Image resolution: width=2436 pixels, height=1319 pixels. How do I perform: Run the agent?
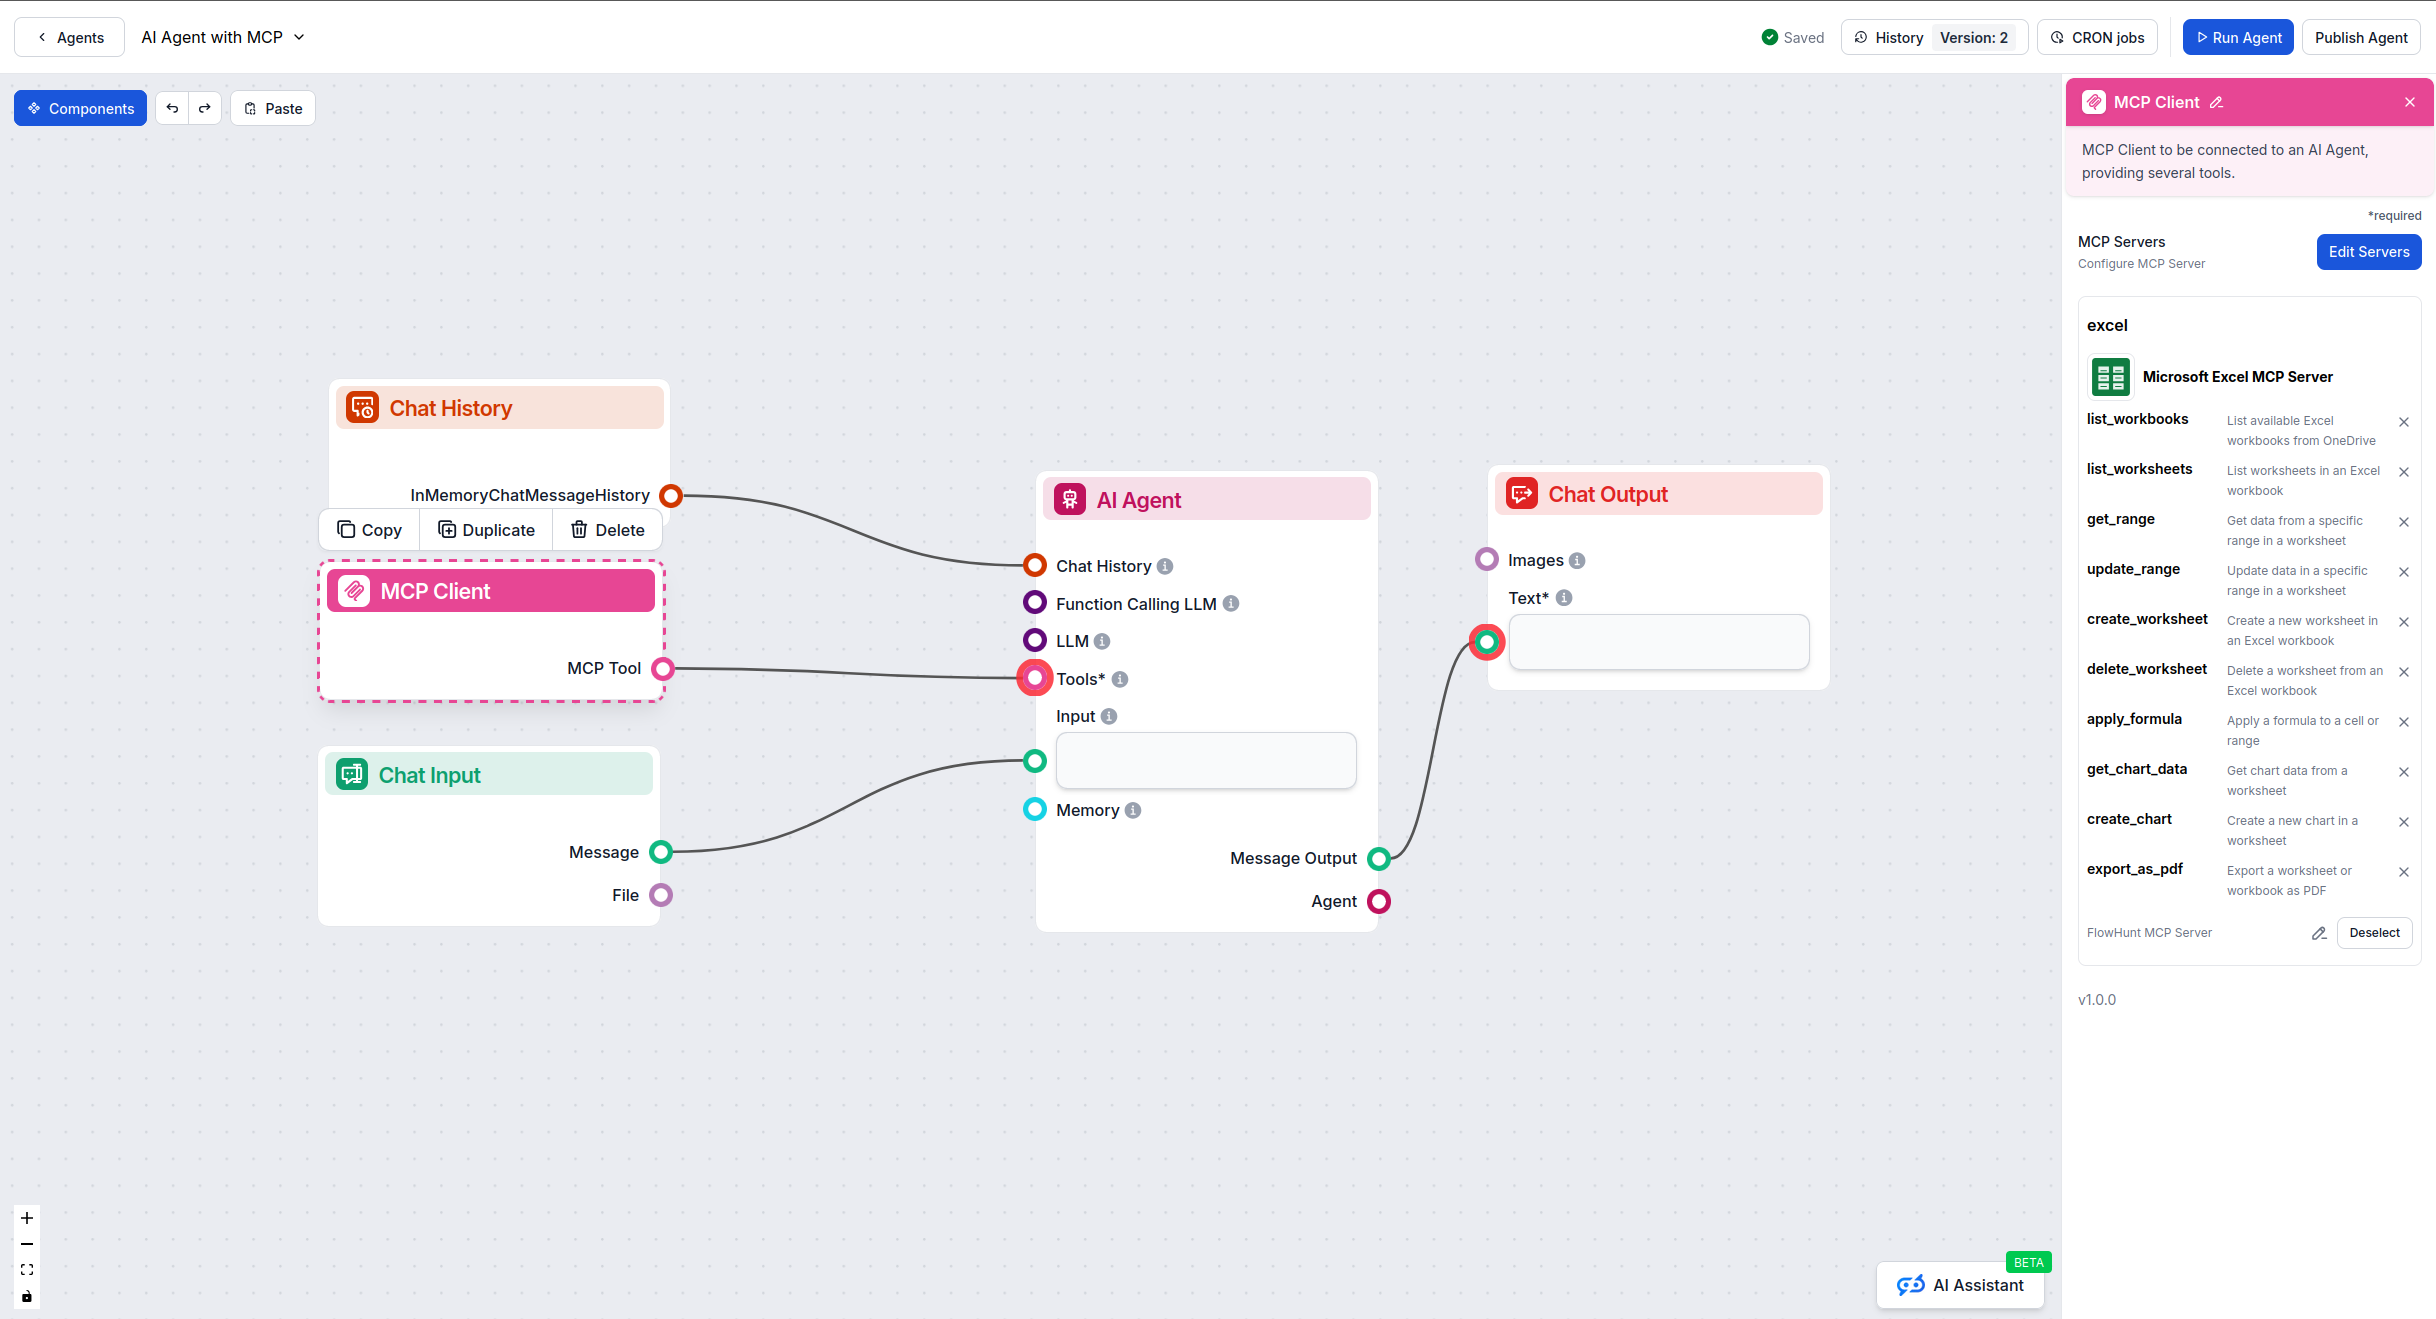[x=2237, y=37]
